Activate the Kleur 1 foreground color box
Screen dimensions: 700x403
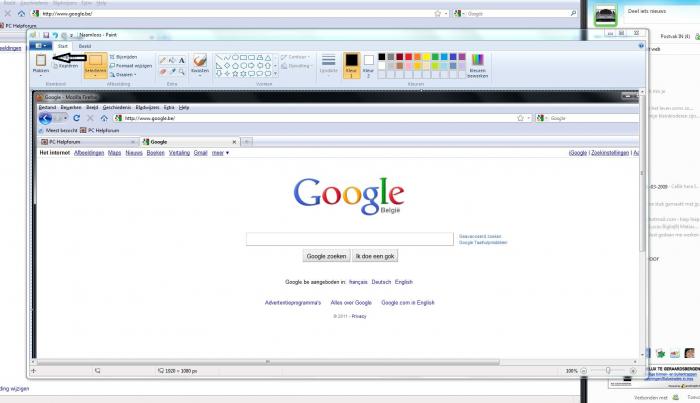(351, 65)
